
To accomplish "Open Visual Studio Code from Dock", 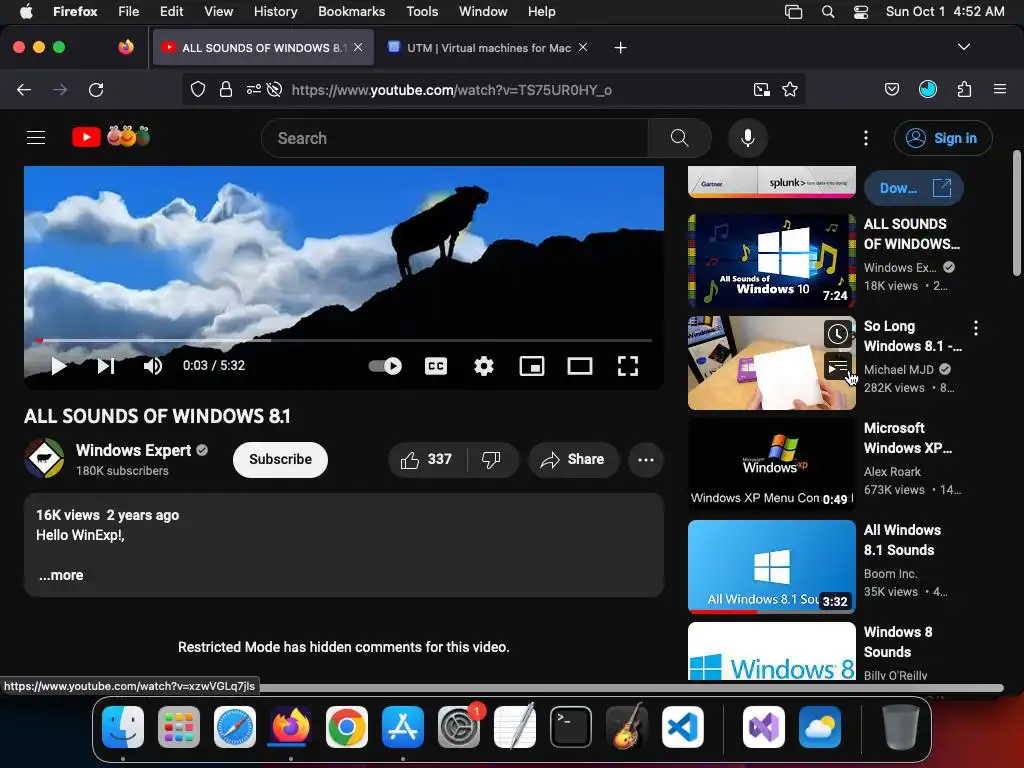I will pyautogui.click(x=682, y=727).
